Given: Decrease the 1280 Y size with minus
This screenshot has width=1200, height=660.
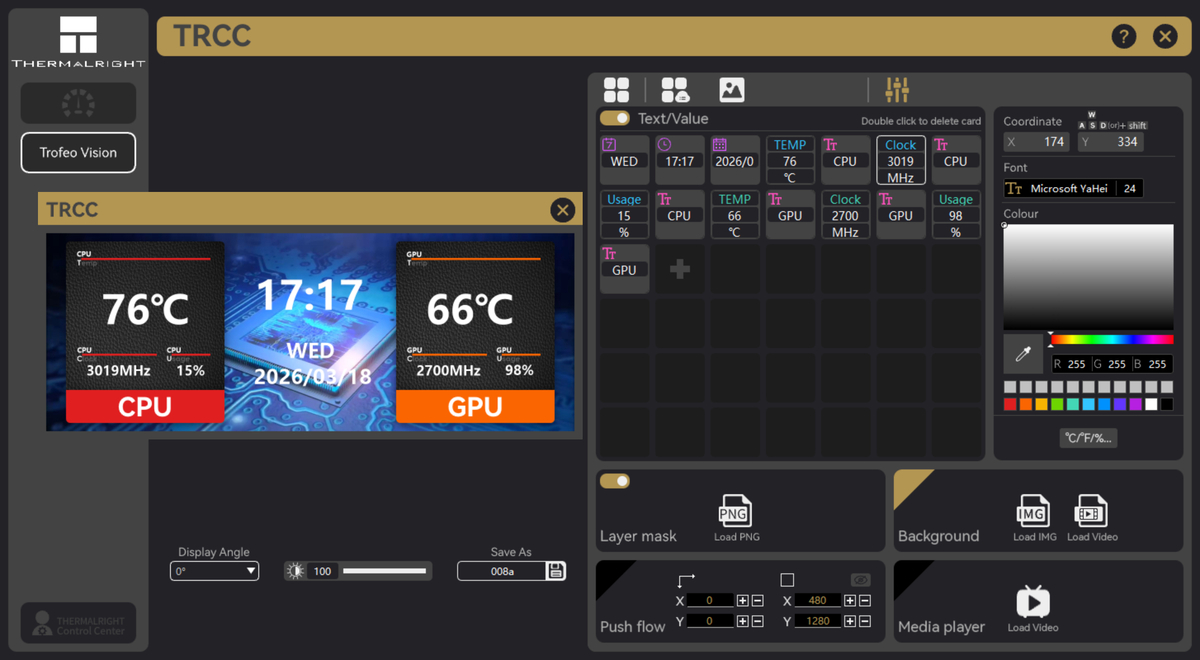Looking at the screenshot, I should click(864, 622).
